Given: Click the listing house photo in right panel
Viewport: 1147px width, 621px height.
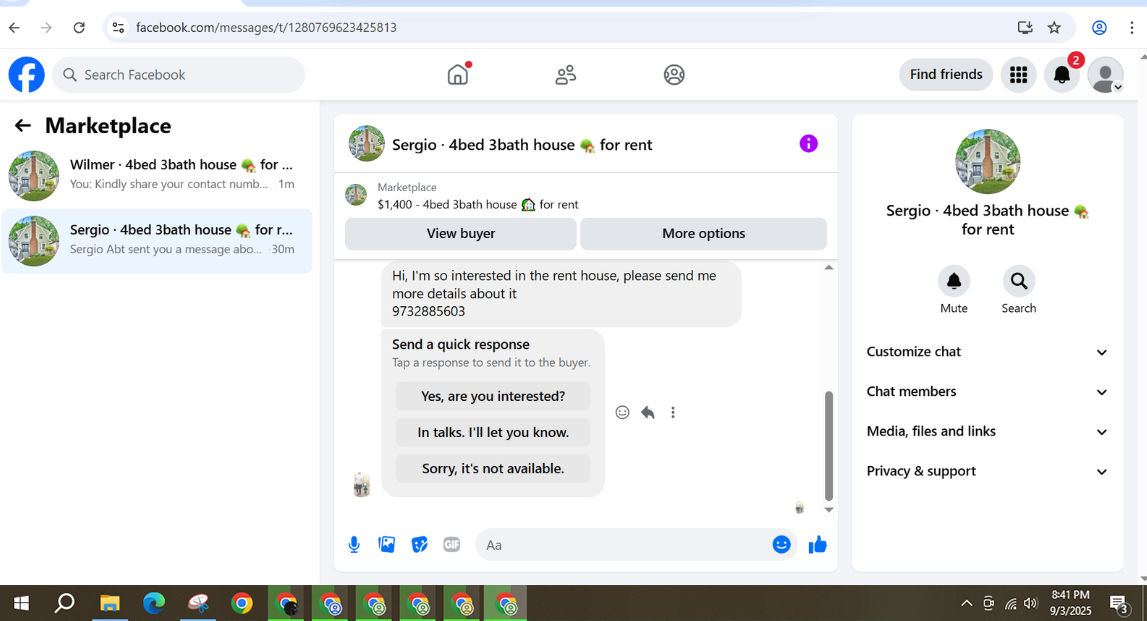Looking at the screenshot, I should [988, 162].
